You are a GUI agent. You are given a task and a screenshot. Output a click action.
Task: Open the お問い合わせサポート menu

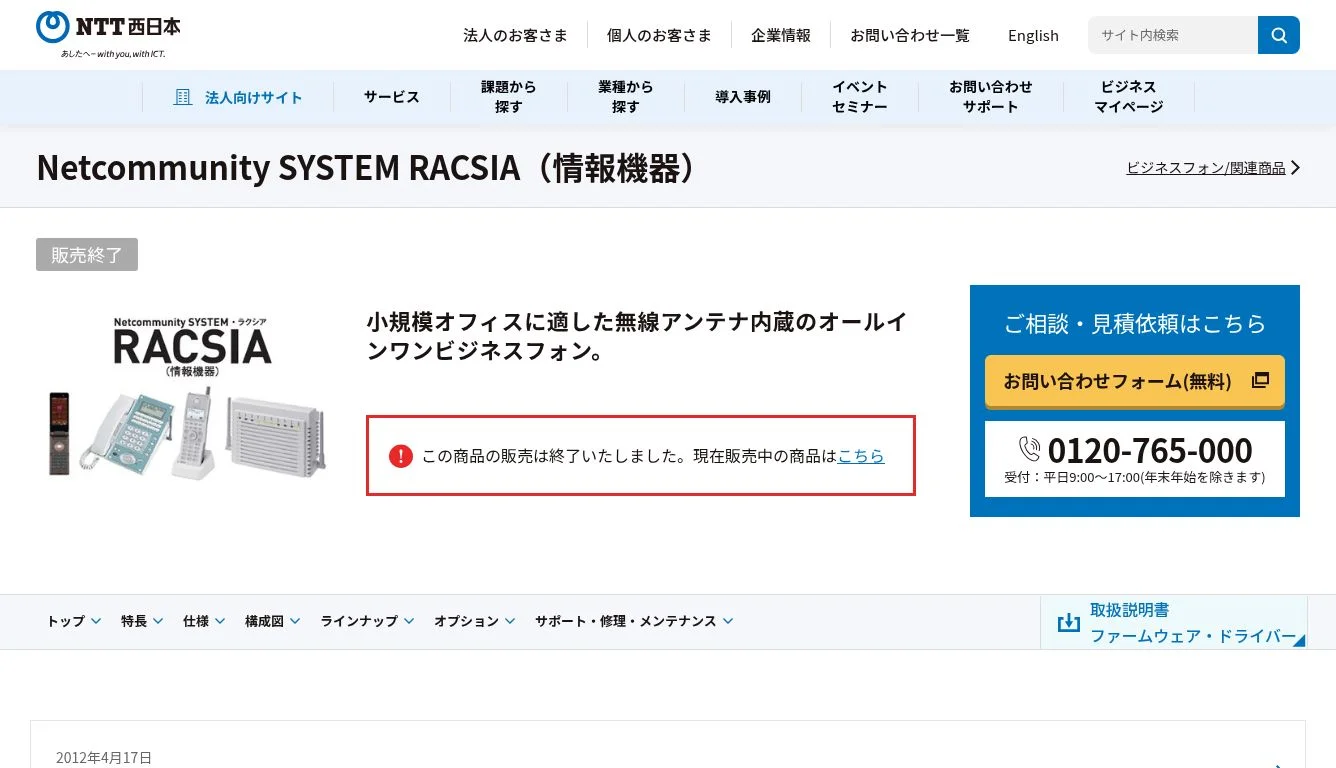pos(991,97)
